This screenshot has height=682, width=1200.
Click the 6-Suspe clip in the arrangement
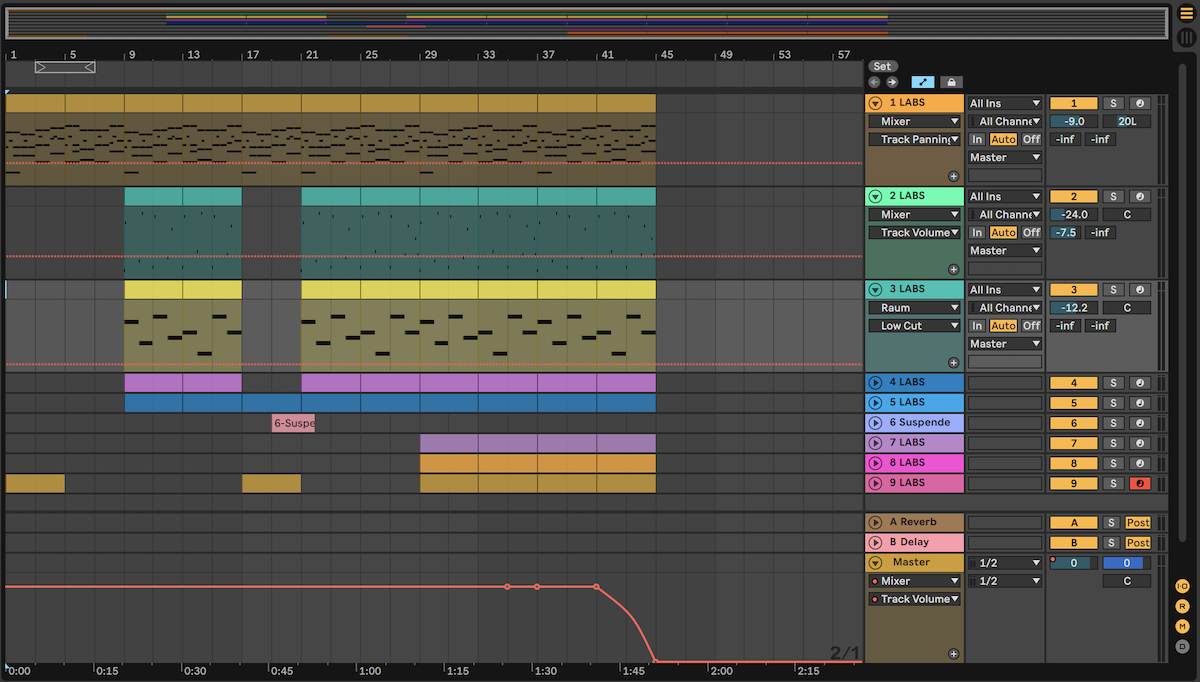tap(293, 423)
